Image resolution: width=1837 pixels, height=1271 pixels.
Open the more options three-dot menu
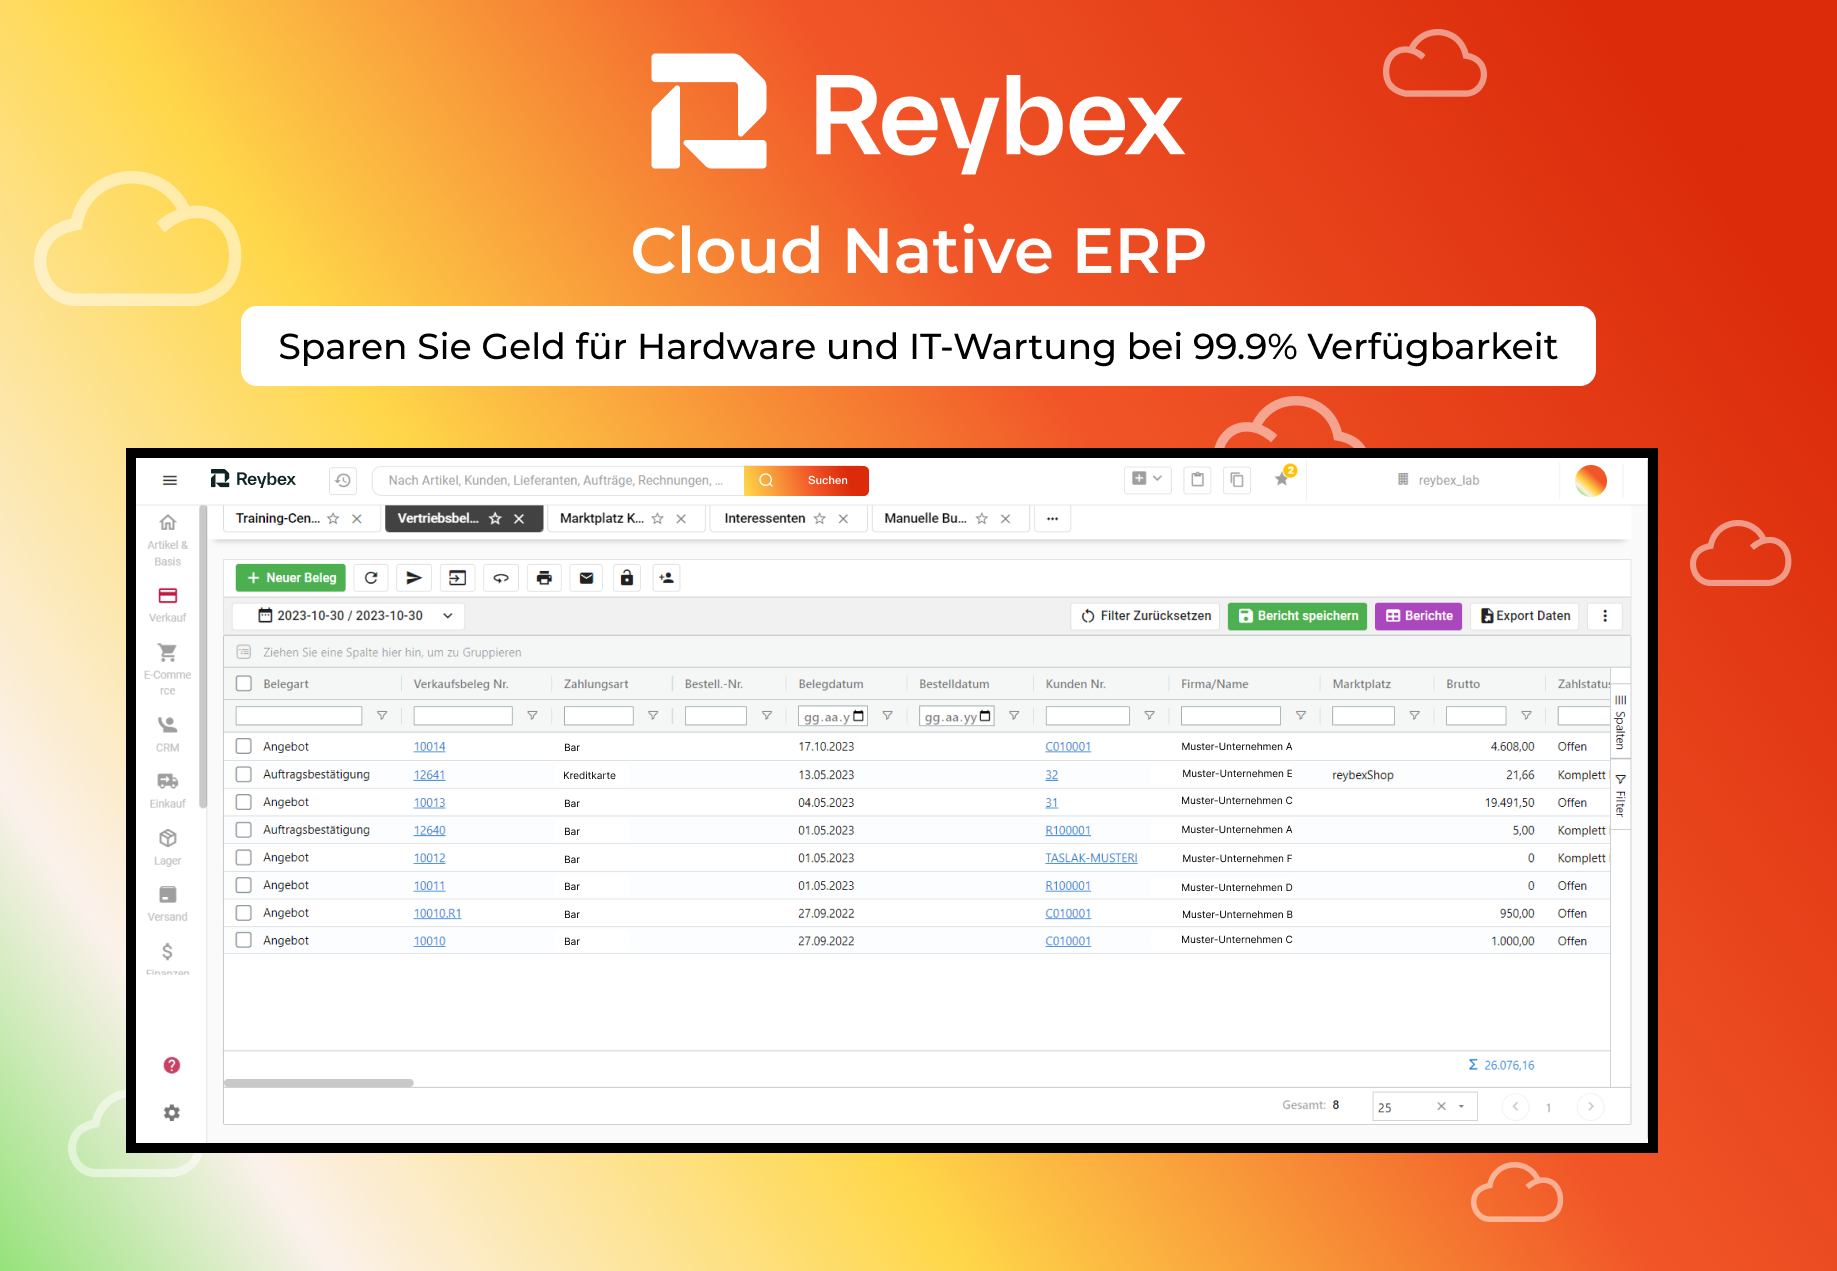click(1605, 616)
